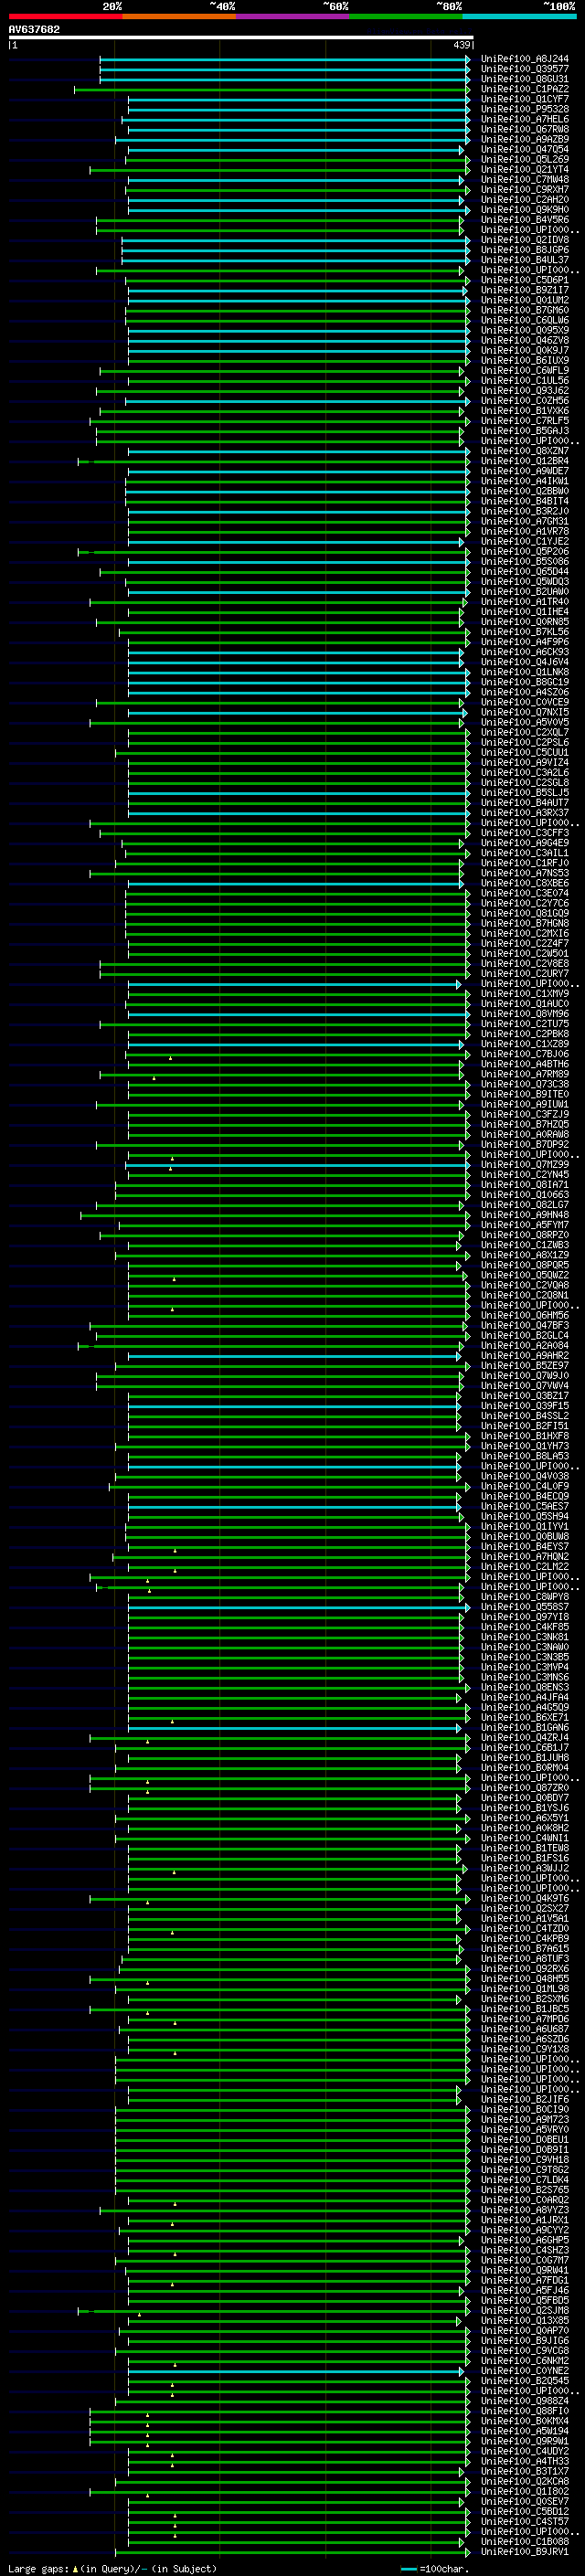The width and height of the screenshot is (585, 2576).
Task: Select hit label UniRef100_Q21YT4
Action: coord(525,170)
